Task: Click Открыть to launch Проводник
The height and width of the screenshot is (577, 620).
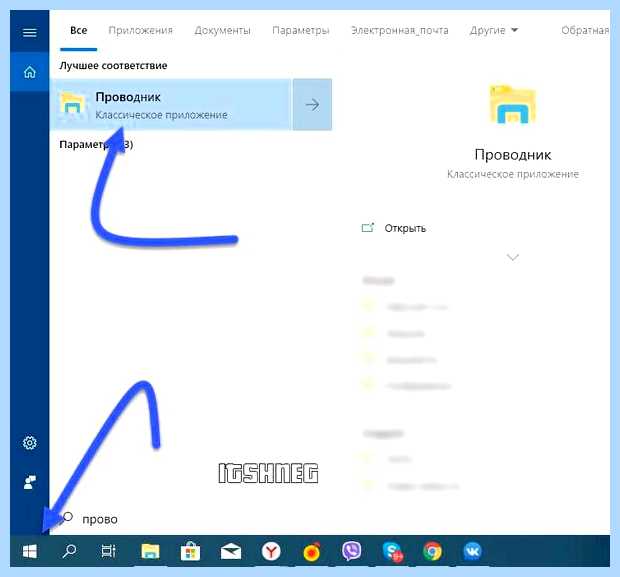Action: [405, 228]
